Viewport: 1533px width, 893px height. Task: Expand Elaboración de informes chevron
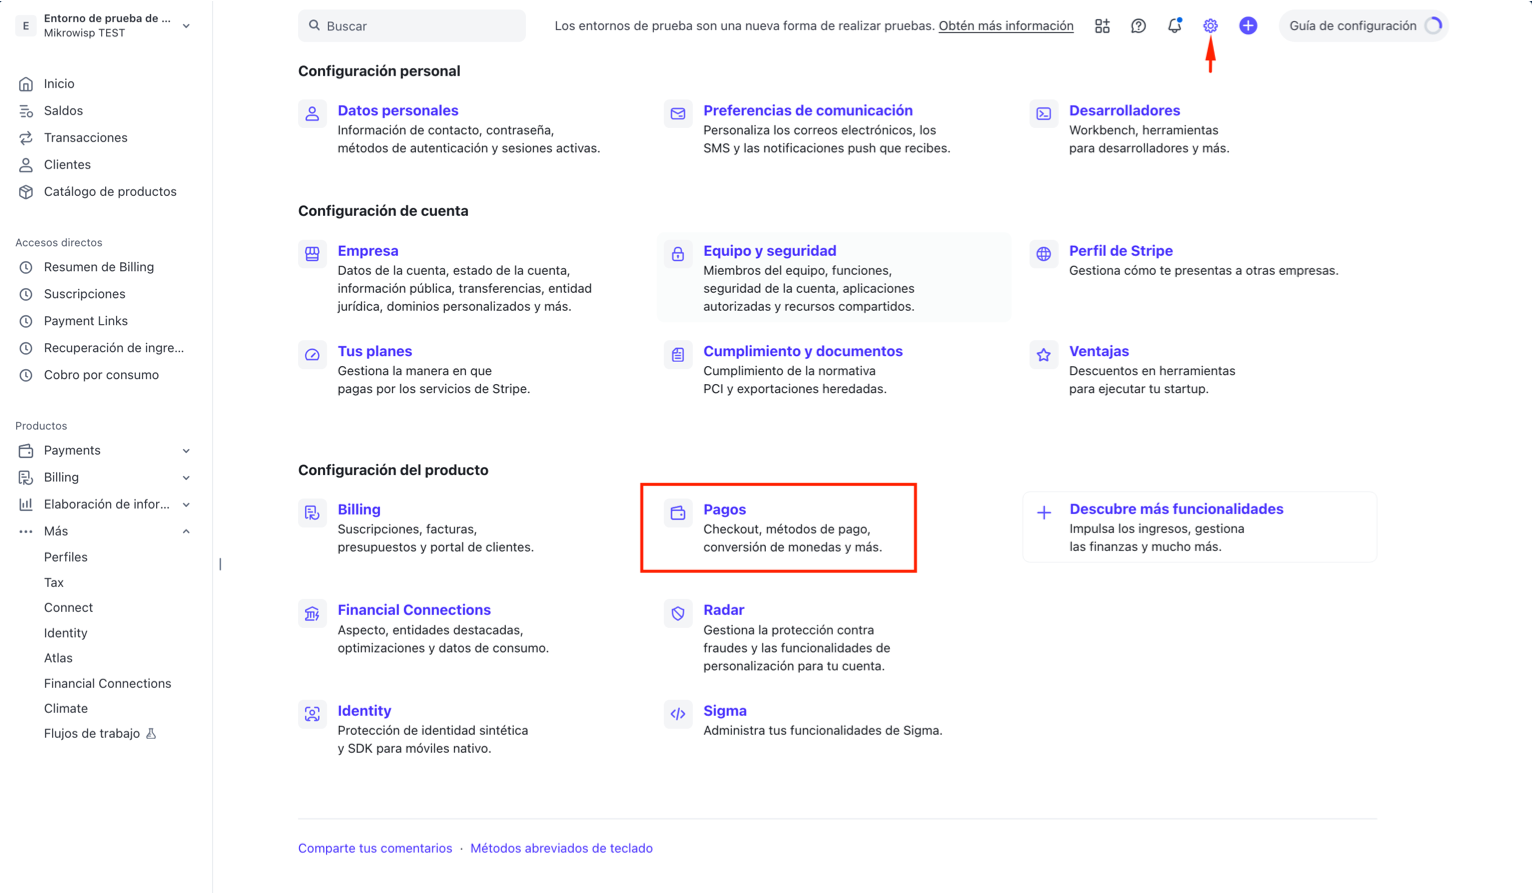coord(186,505)
